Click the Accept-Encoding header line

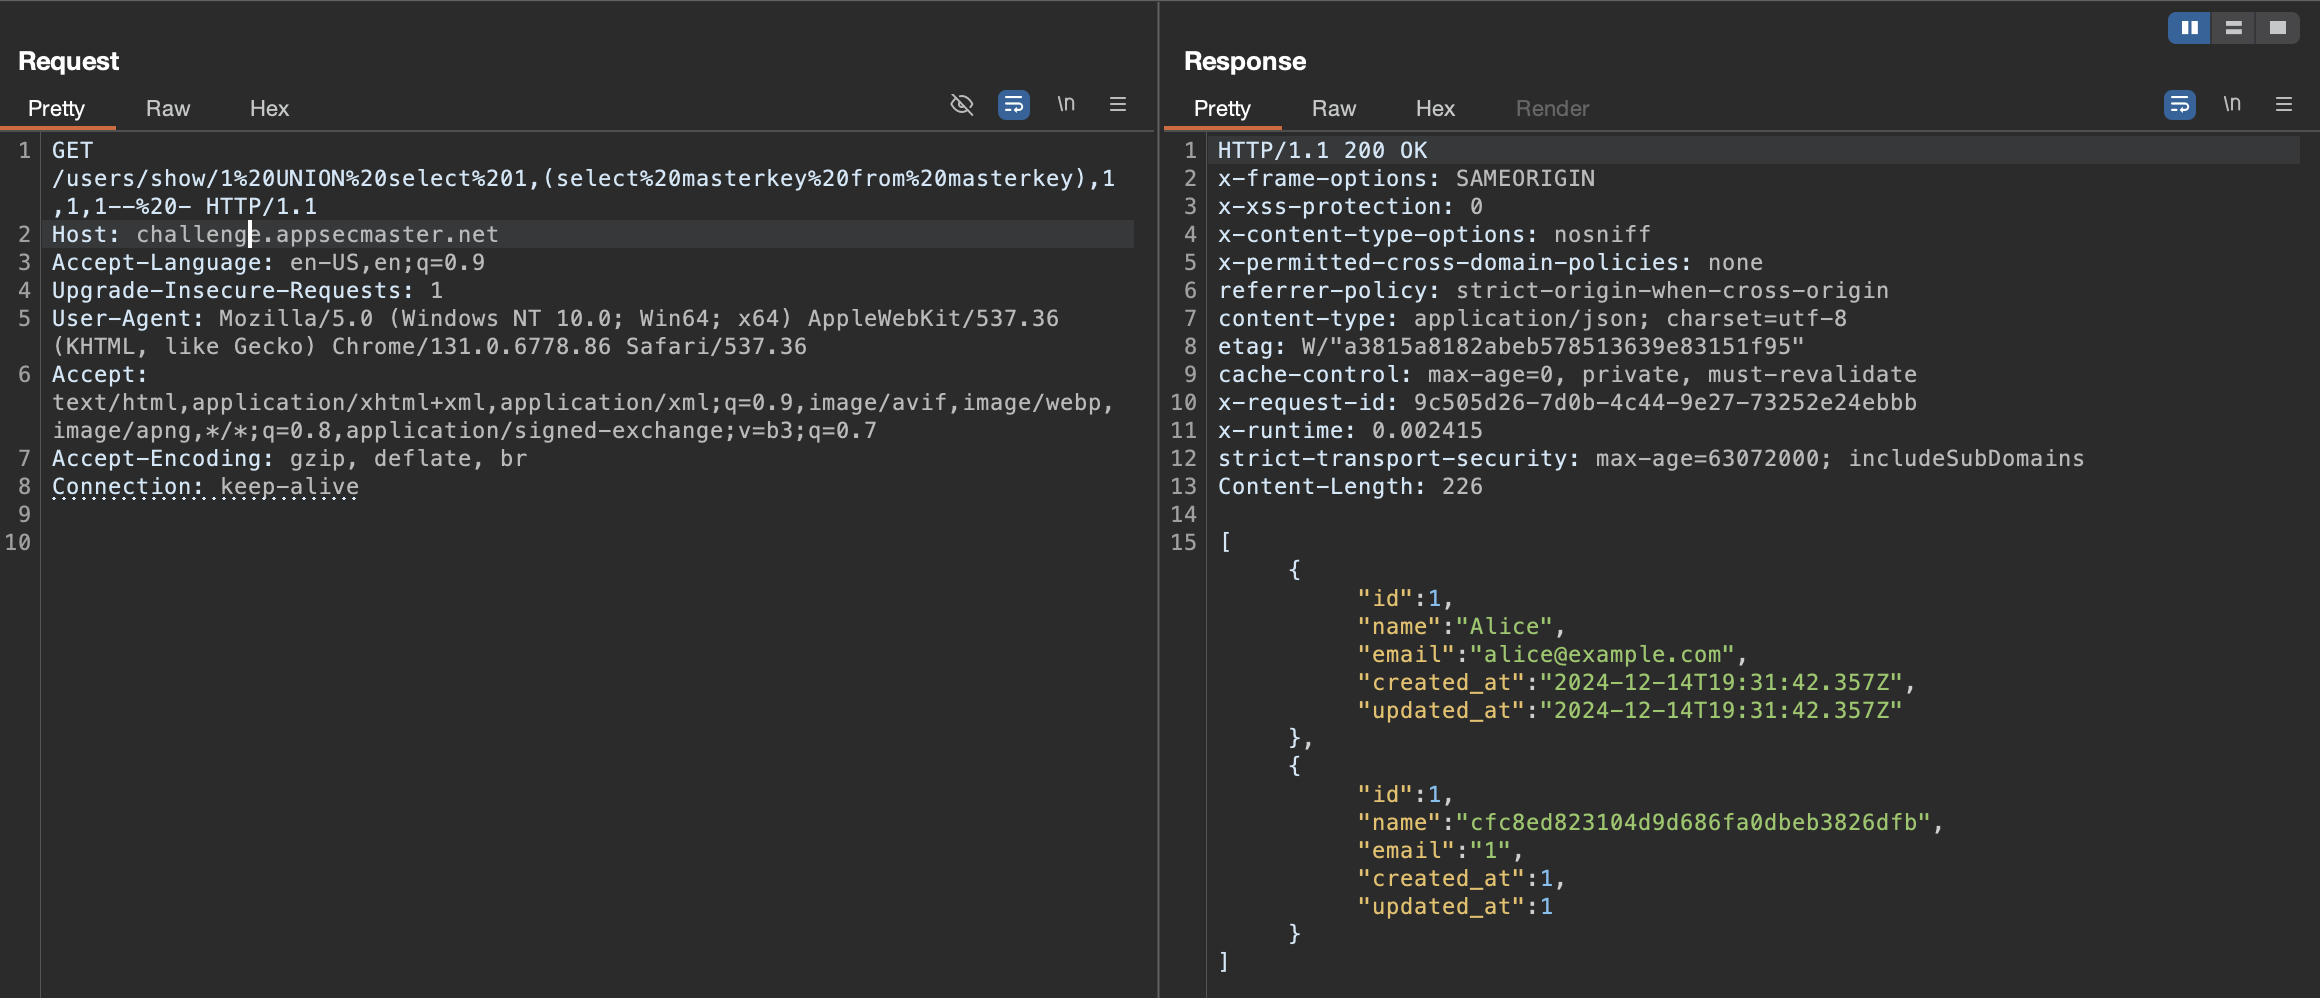click(289, 458)
